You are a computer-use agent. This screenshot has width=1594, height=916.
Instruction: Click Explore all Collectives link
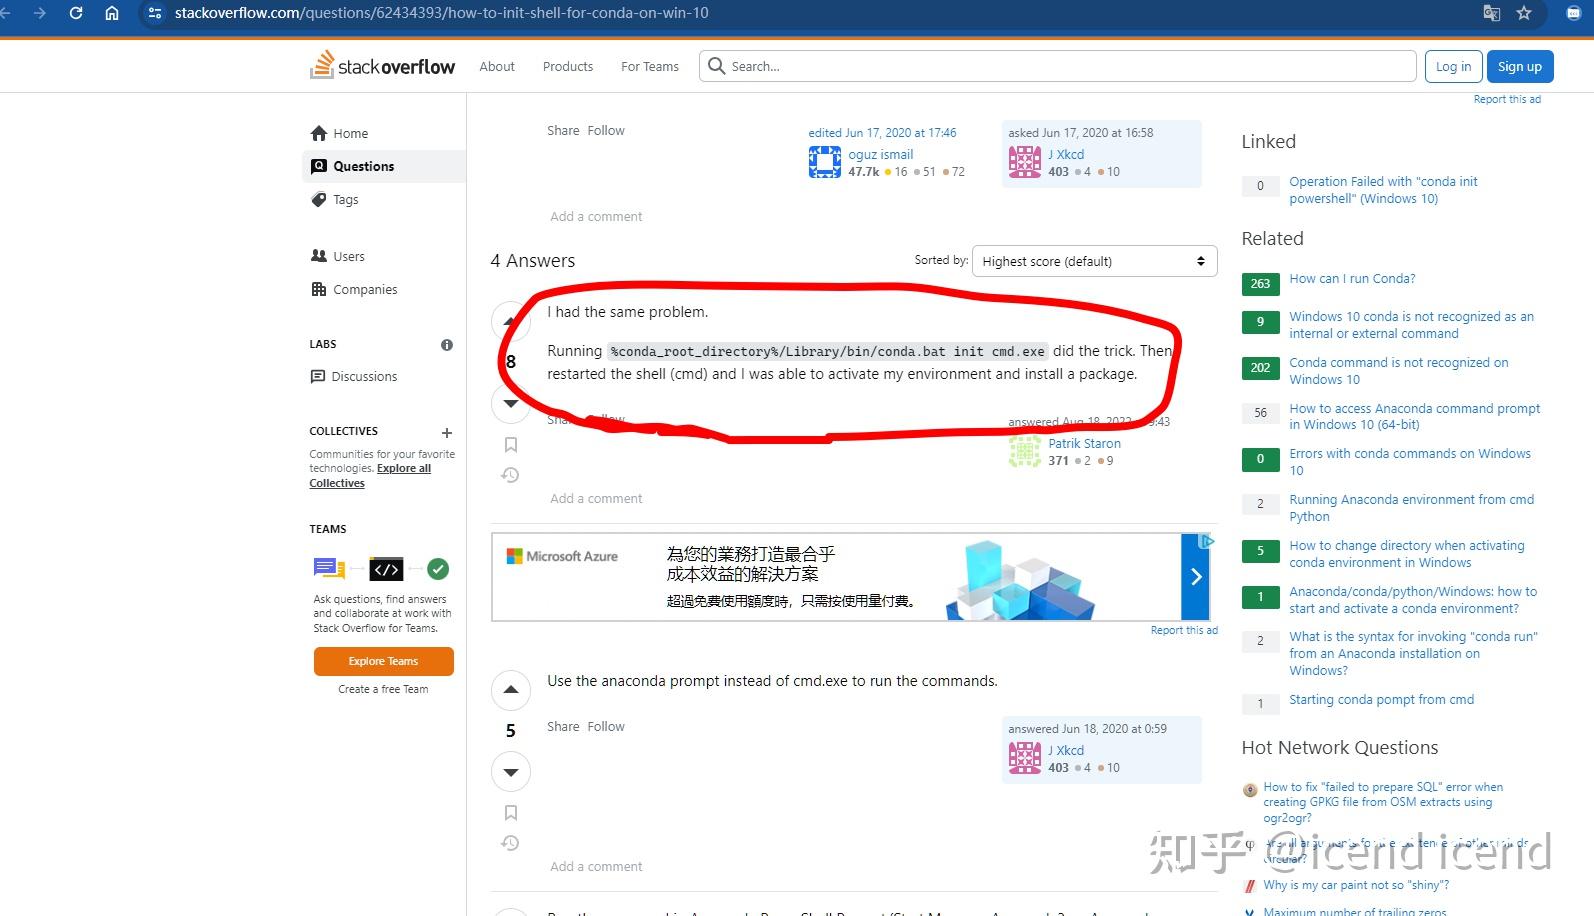pyautogui.click(x=370, y=476)
